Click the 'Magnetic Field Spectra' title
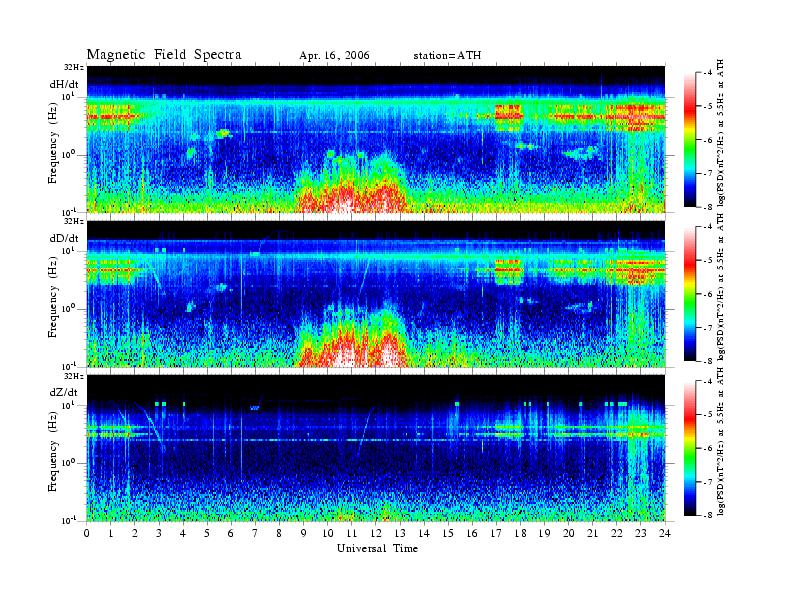792x612 pixels. (x=164, y=55)
